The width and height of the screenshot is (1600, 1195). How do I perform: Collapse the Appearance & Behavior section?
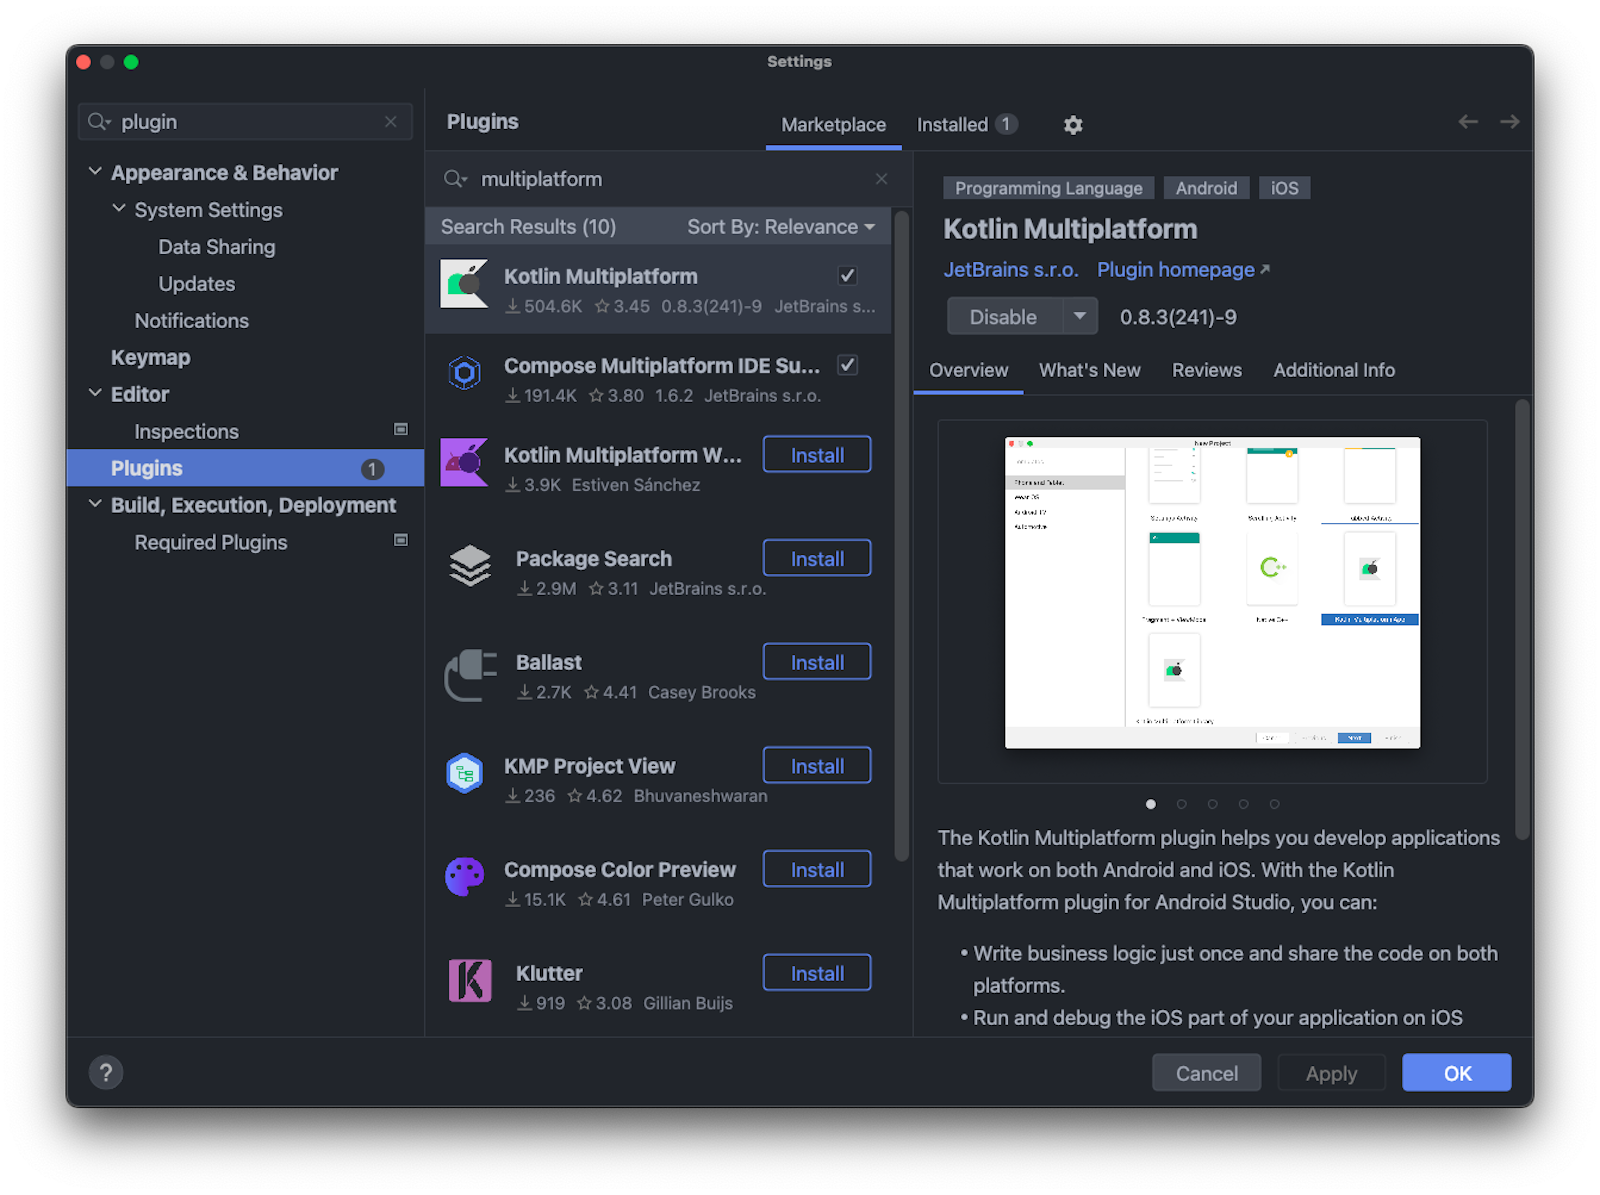pyautogui.click(x=95, y=171)
